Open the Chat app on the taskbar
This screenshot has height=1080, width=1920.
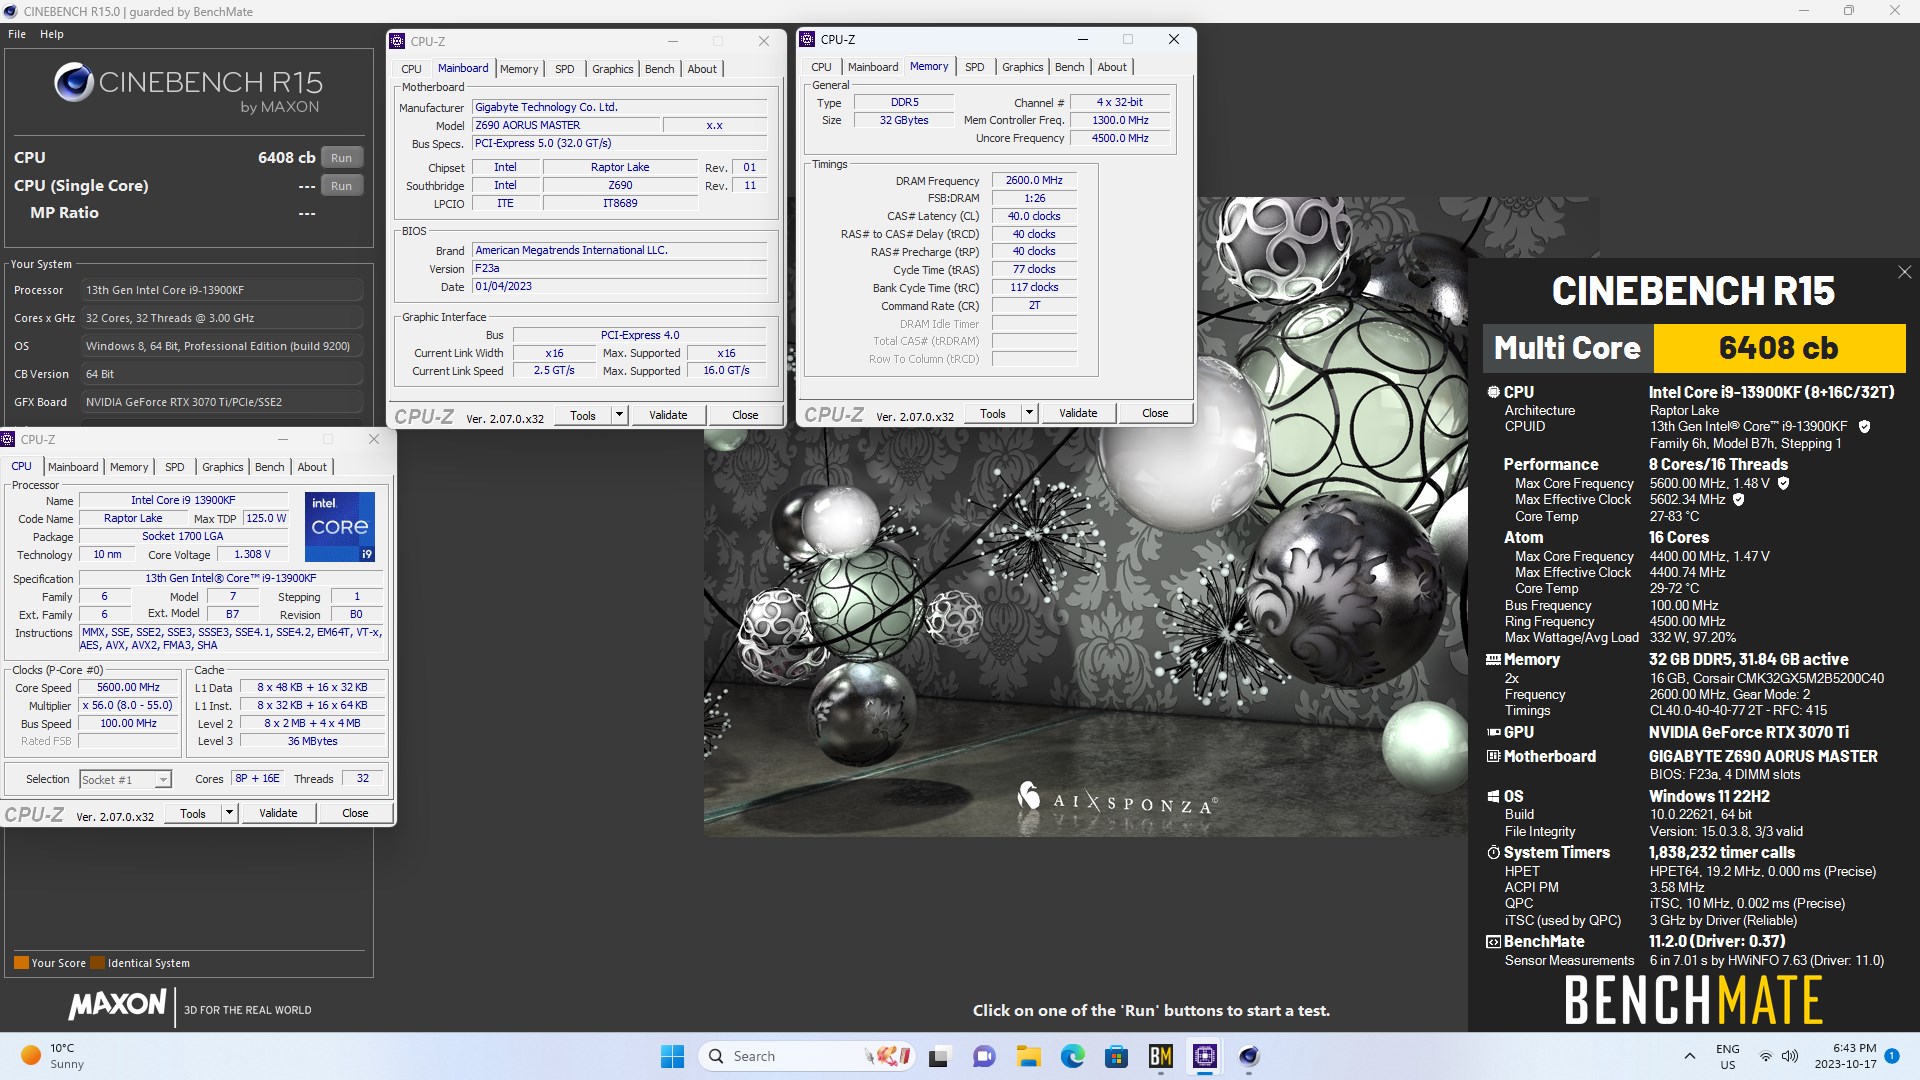984,1056
